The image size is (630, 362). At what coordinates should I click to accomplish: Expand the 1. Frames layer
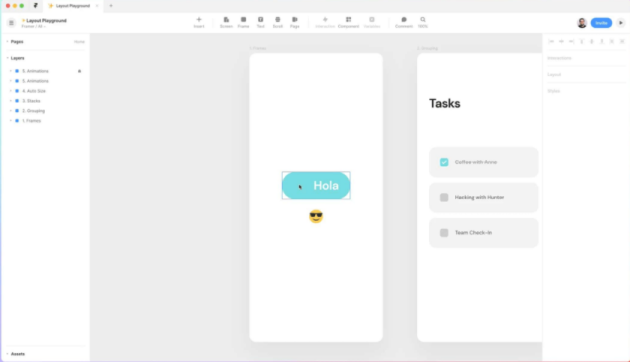[x=10, y=121]
